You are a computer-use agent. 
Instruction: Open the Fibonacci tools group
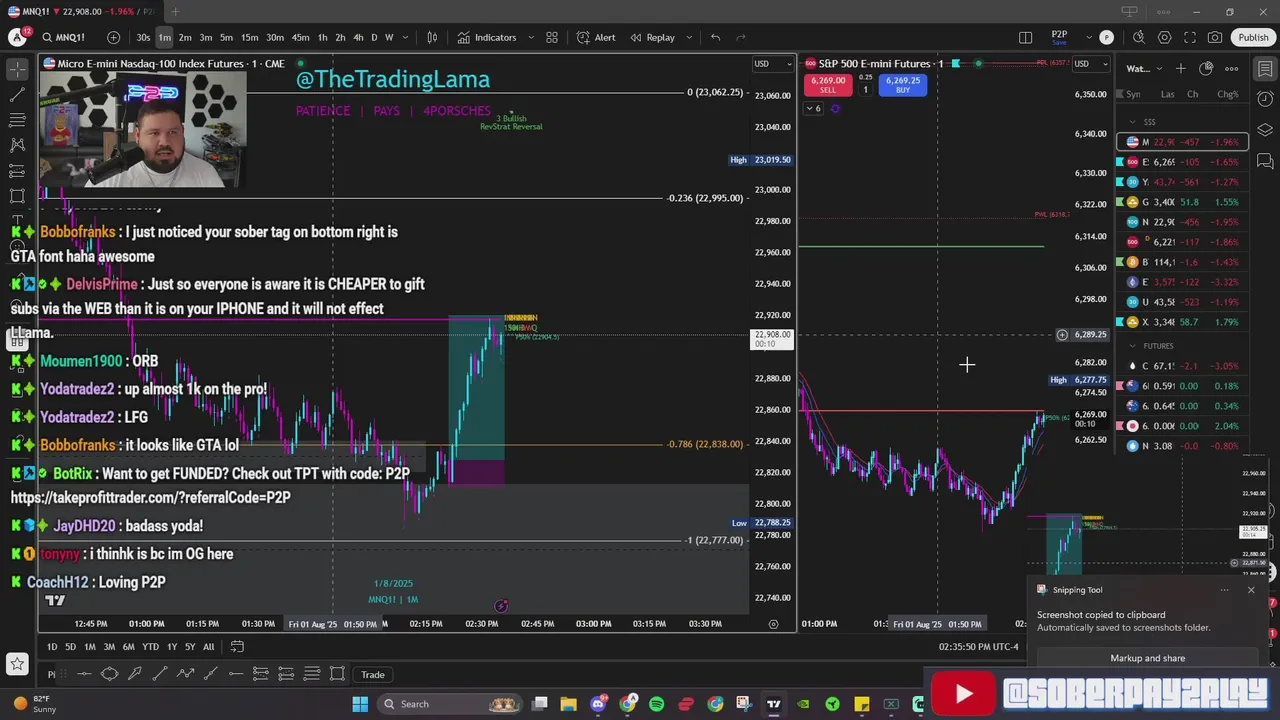[17, 120]
